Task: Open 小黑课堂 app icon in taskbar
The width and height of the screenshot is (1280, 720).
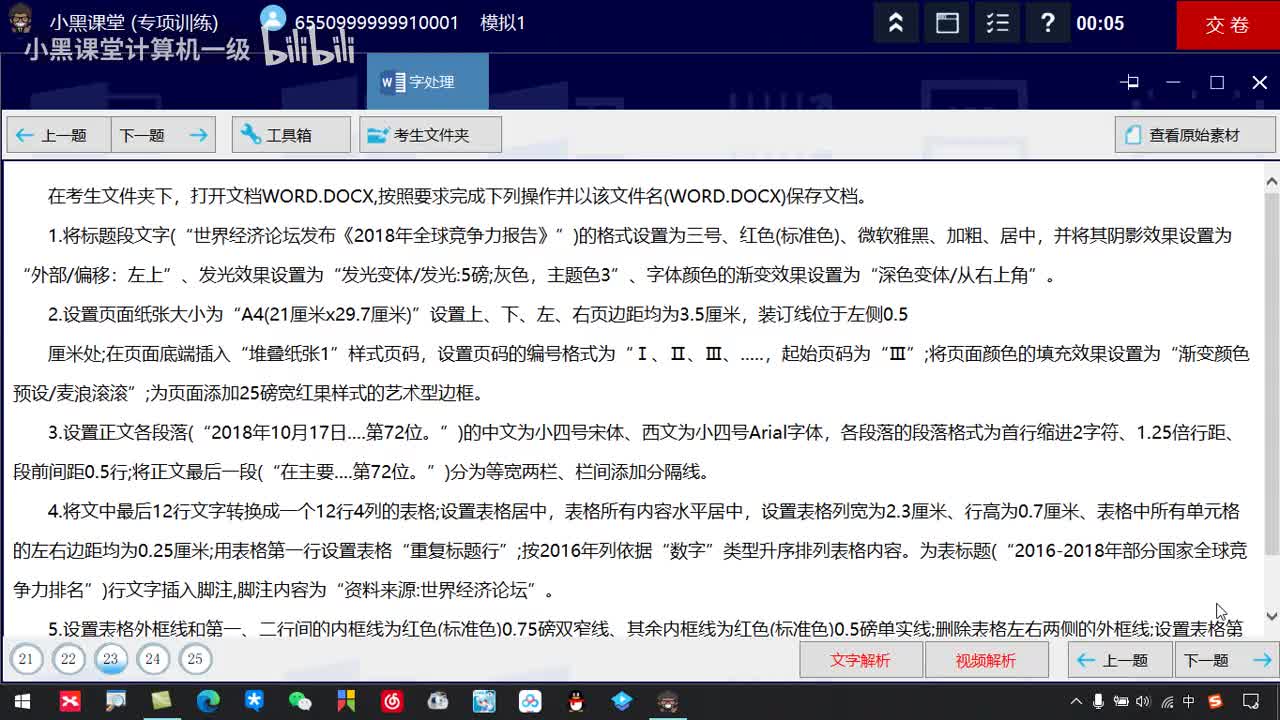Action: click(668, 701)
